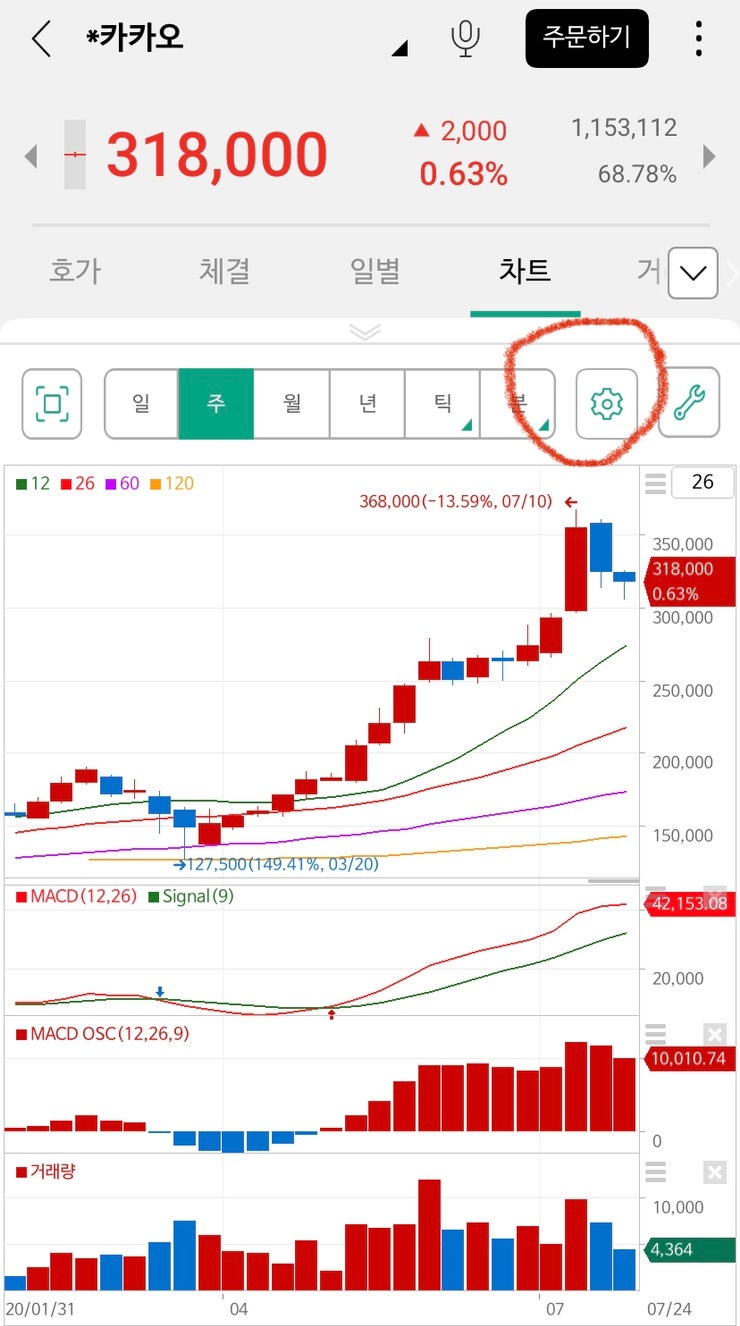The width and height of the screenshot is (740, 1326).
Task: Select the 주 weekly period
Action: pos(216,404)
